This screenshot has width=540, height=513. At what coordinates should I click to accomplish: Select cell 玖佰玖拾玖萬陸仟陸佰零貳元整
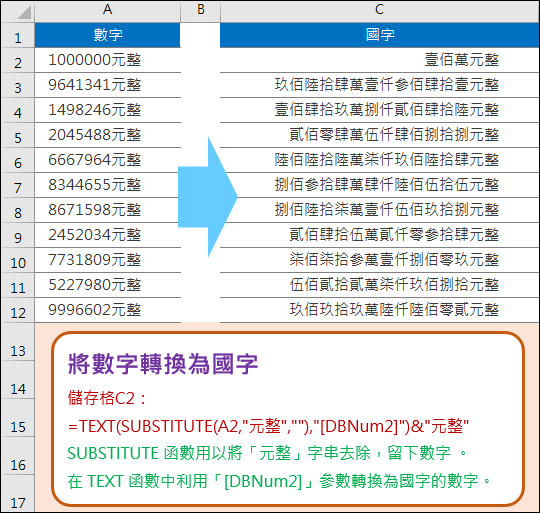pyautogui.click(x=380, y=310)
